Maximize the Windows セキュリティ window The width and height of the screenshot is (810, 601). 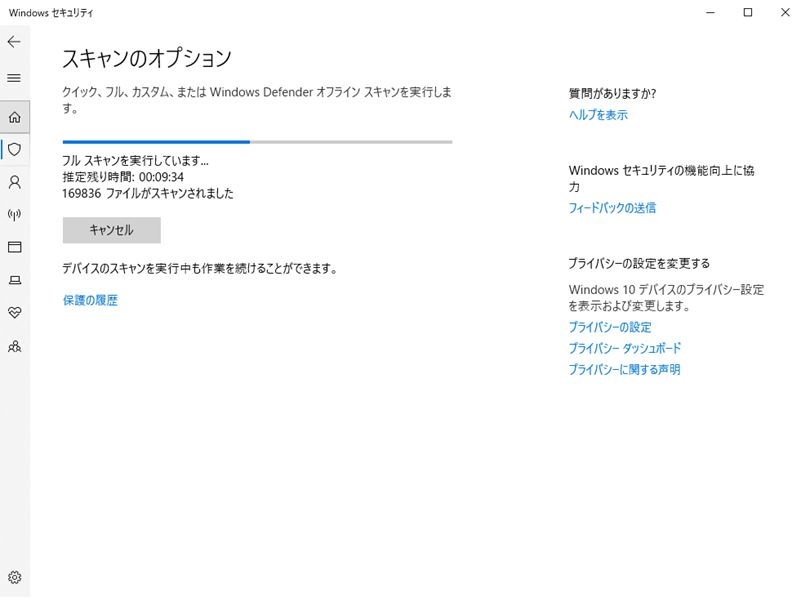point(747,12)
